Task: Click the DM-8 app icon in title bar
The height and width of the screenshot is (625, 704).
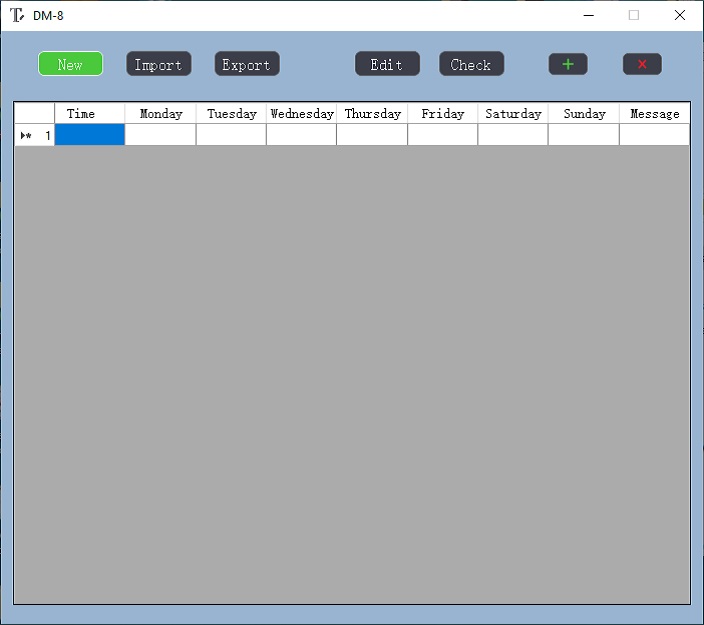Action: tap(17, 15)
